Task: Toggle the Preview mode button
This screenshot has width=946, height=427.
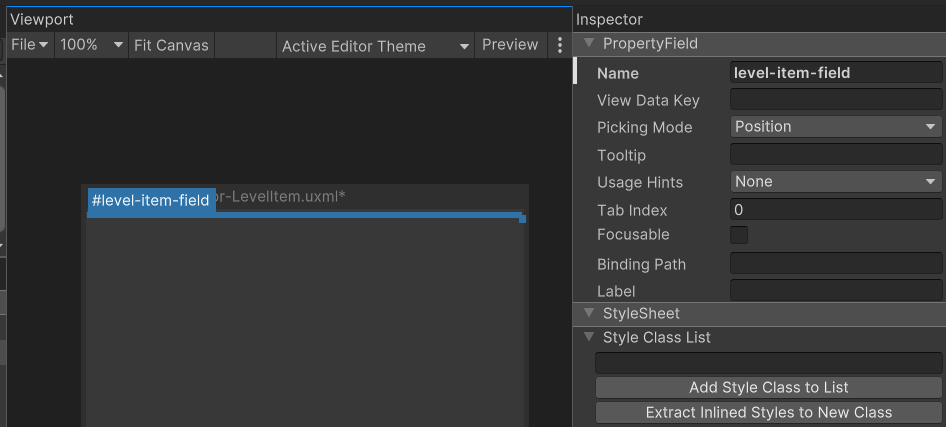Action: pyautogui.click(x=510, y=45)
